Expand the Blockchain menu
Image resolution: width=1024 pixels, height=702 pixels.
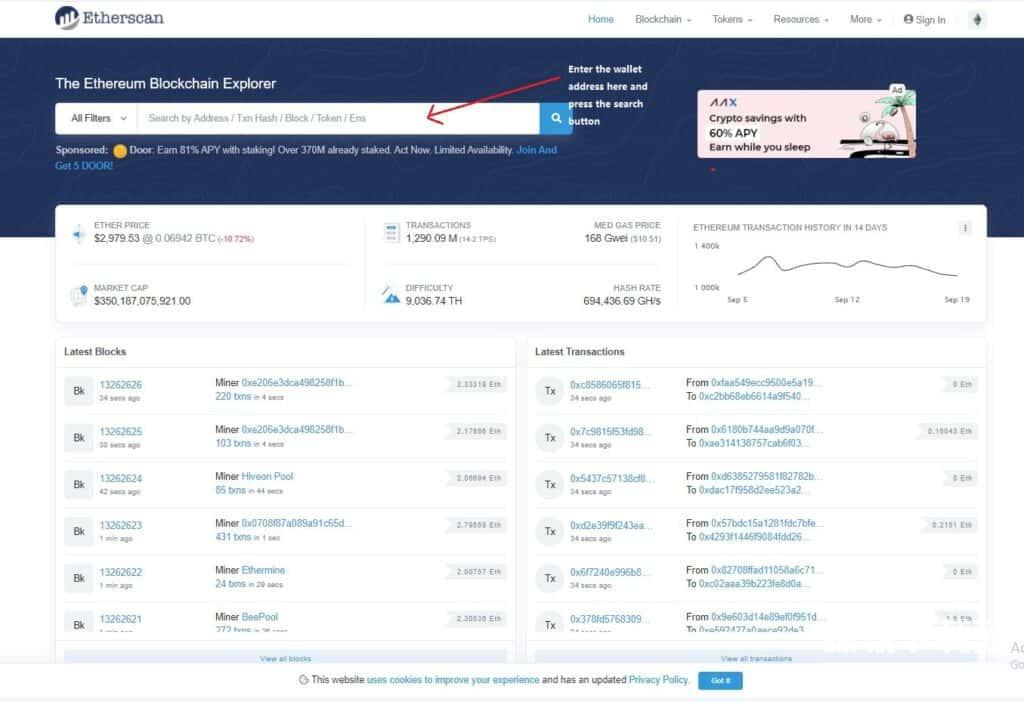click(662, 19)
